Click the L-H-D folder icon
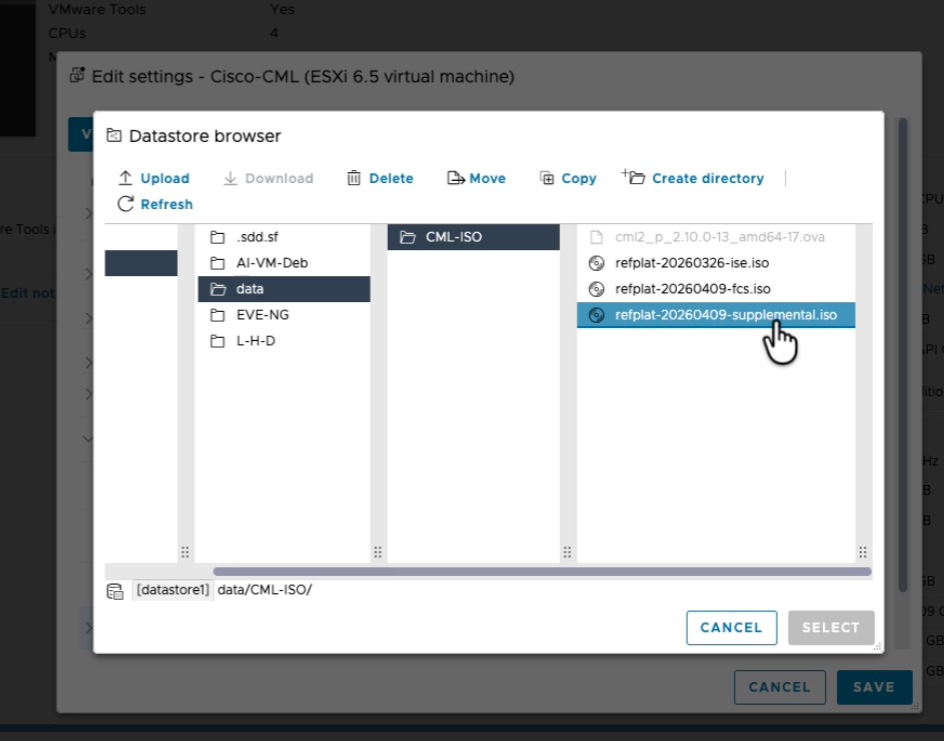The height and width of the screenshot is (741, 944). (x=217, y=341)
